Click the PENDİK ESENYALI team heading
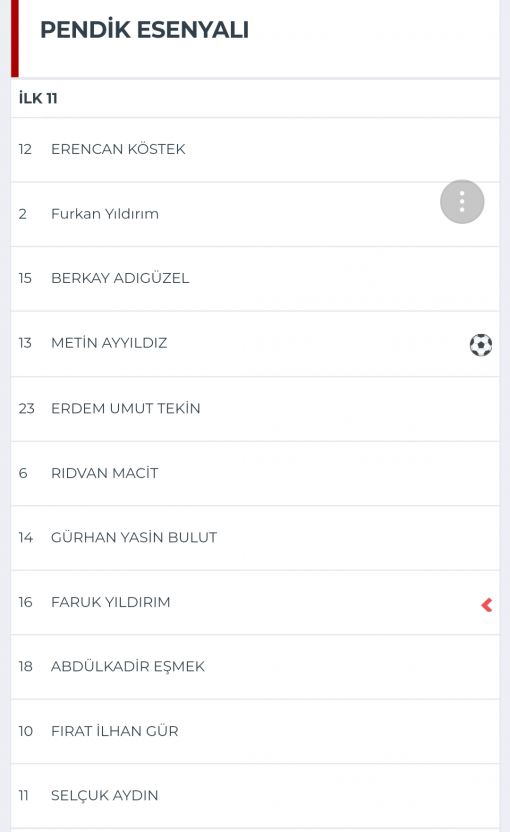 tap(144, 30)
